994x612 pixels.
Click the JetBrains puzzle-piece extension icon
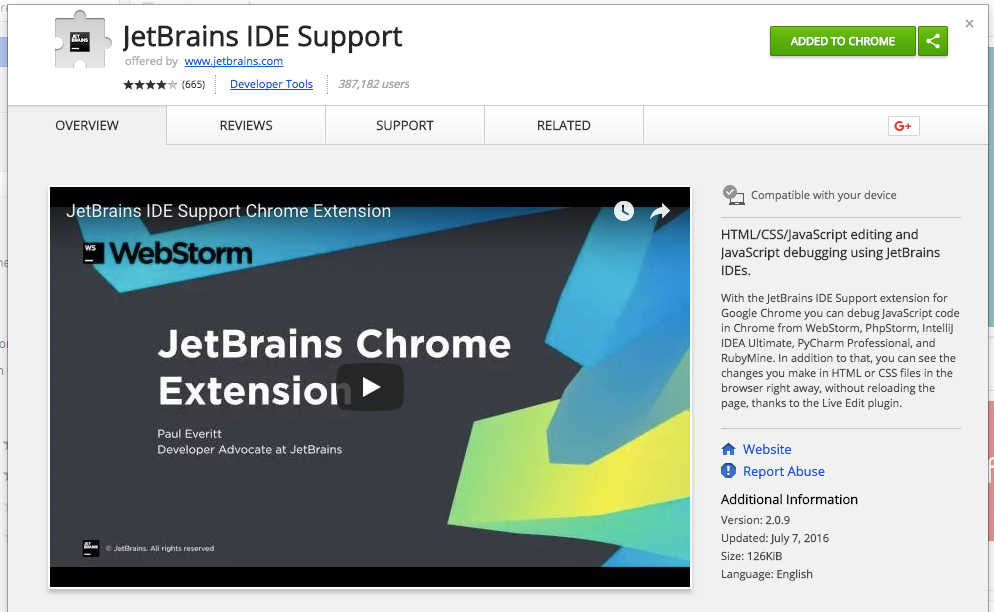coord(82,40)
